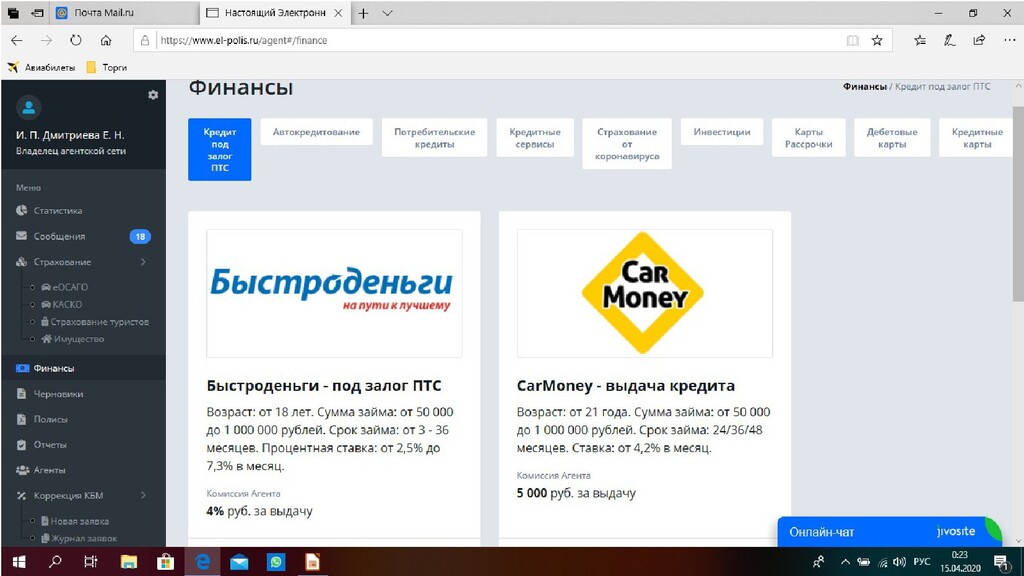Open the tab preview dropdown chevron
This screenshot has height=576, width=1024.
pyautogui.click(x=387, y=13)
